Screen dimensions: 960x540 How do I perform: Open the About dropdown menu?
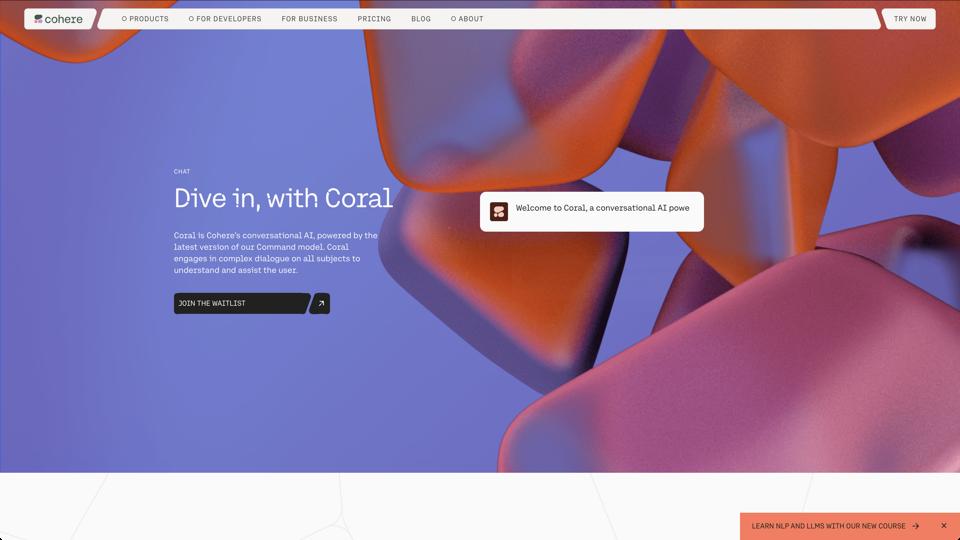click(x=471, y=19)
